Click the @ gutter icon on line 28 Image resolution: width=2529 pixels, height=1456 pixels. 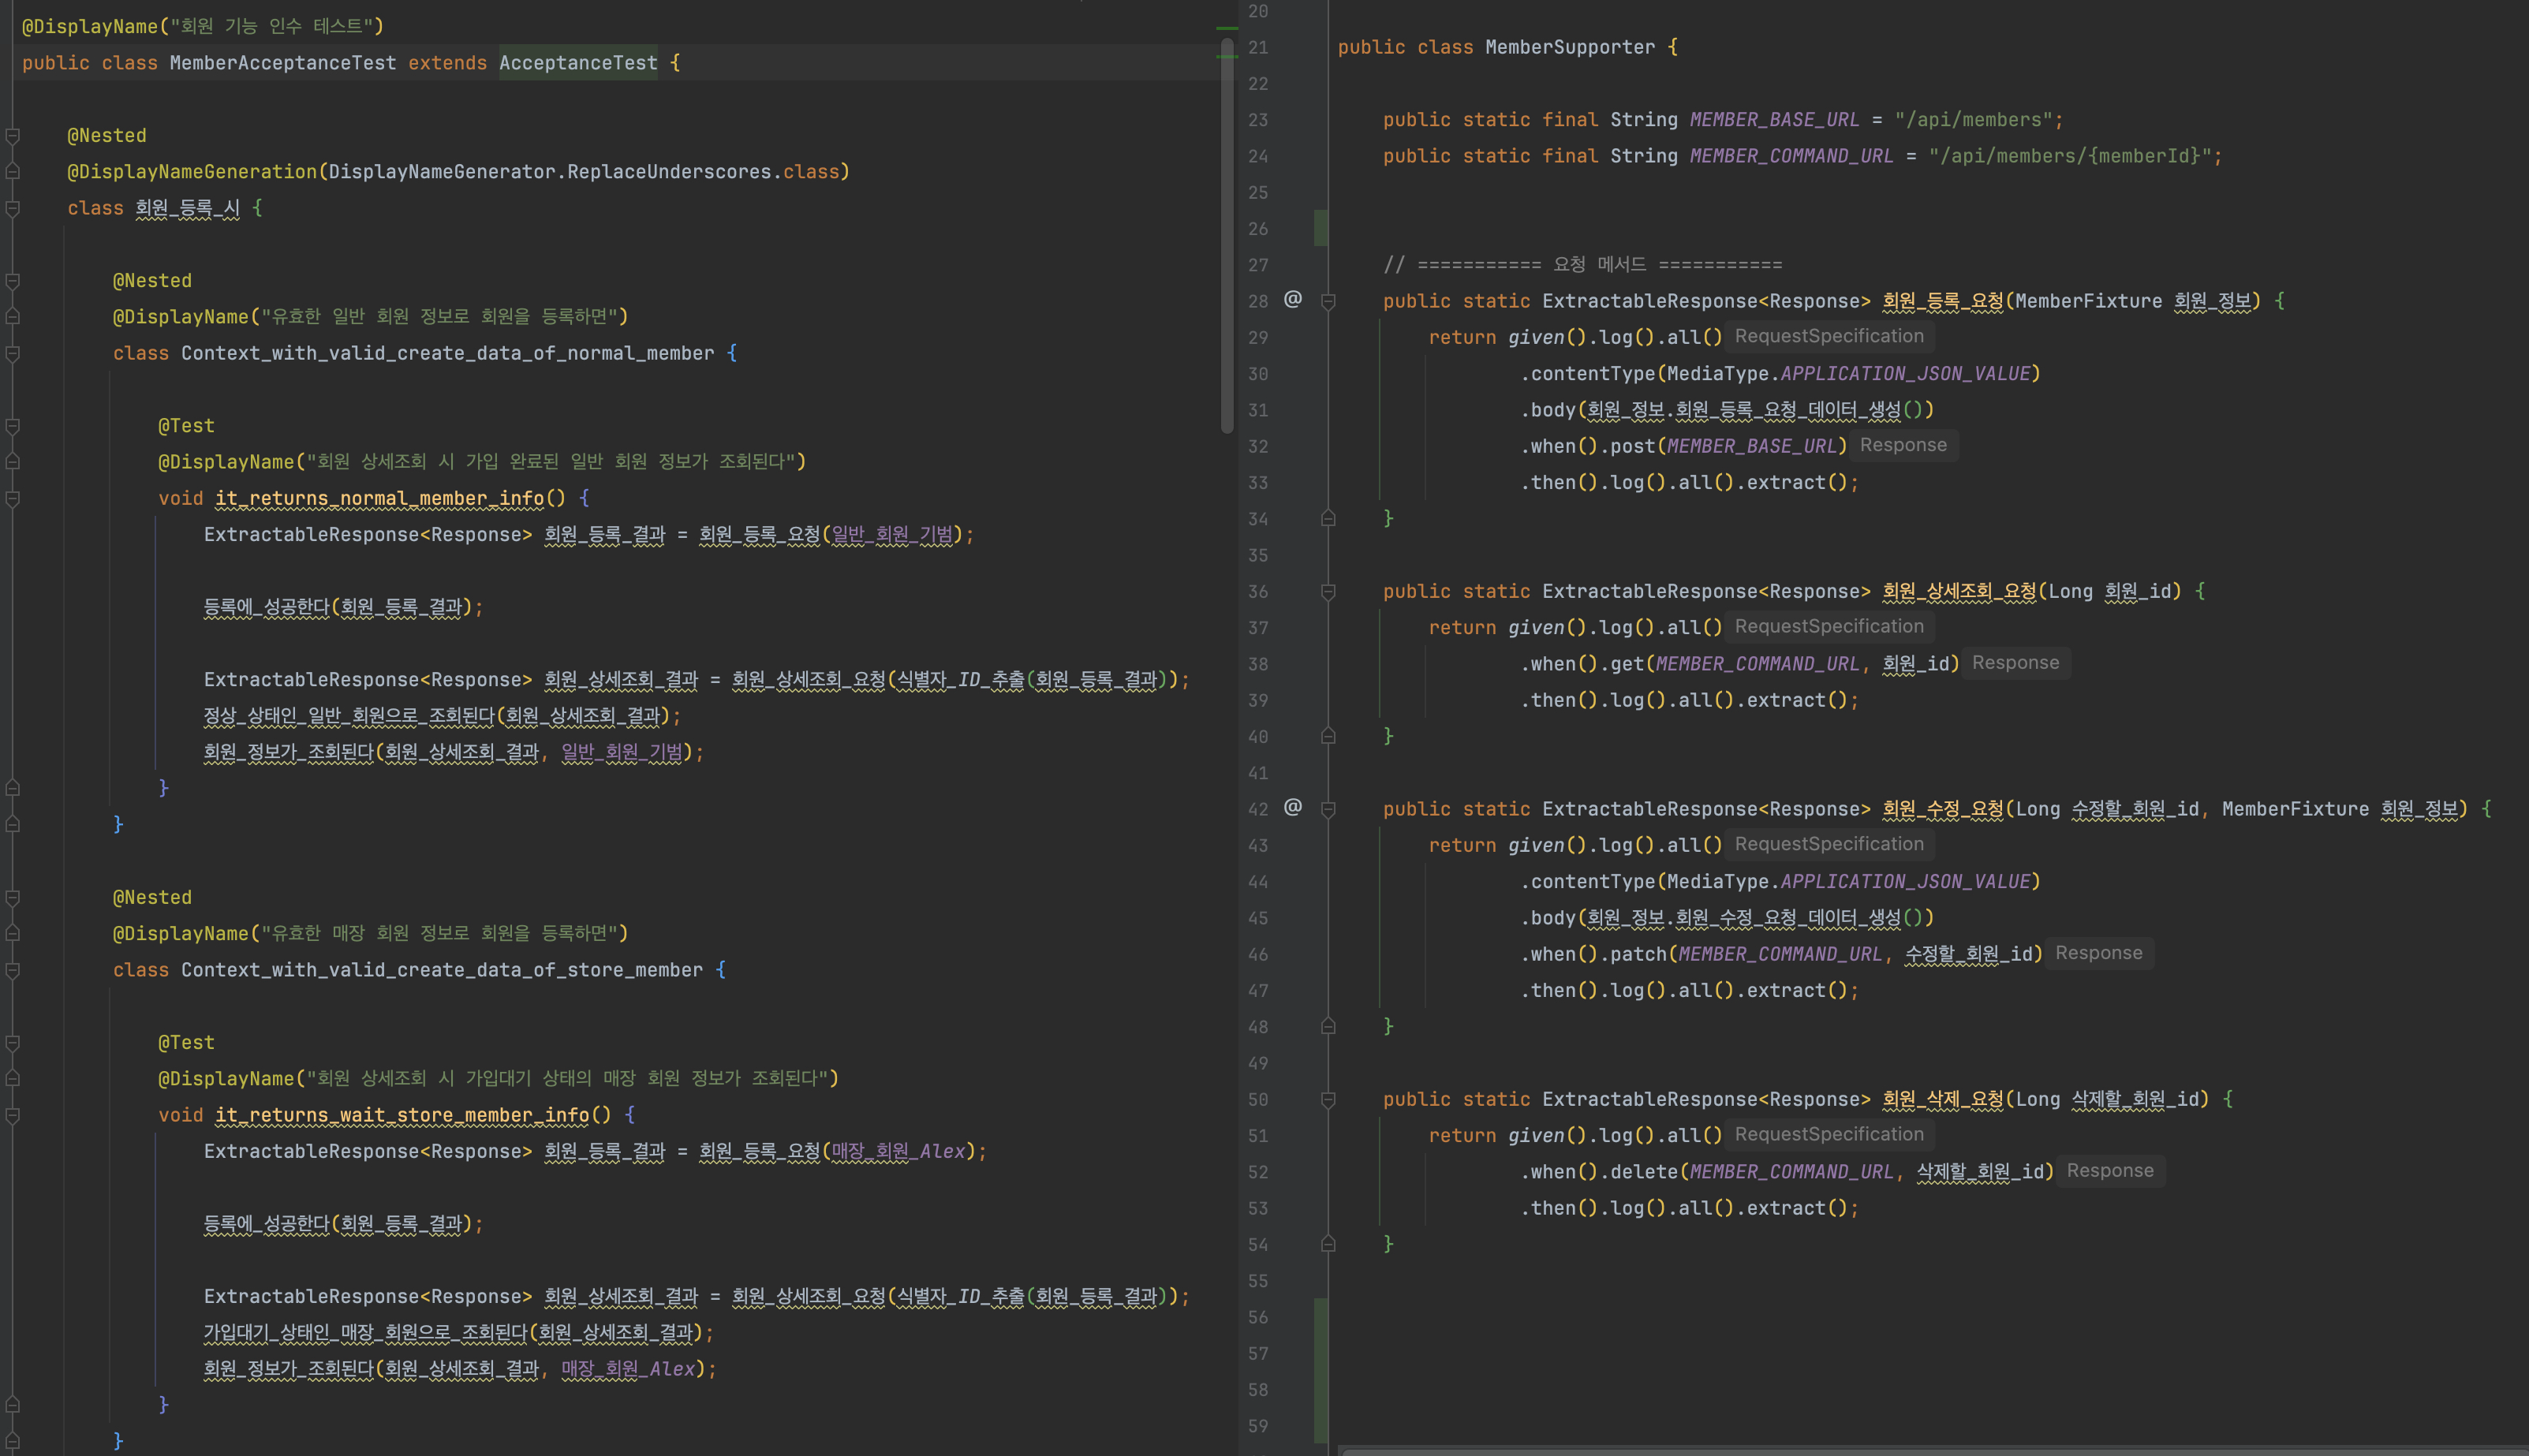pyautogui.click(x=1292, y=299)
